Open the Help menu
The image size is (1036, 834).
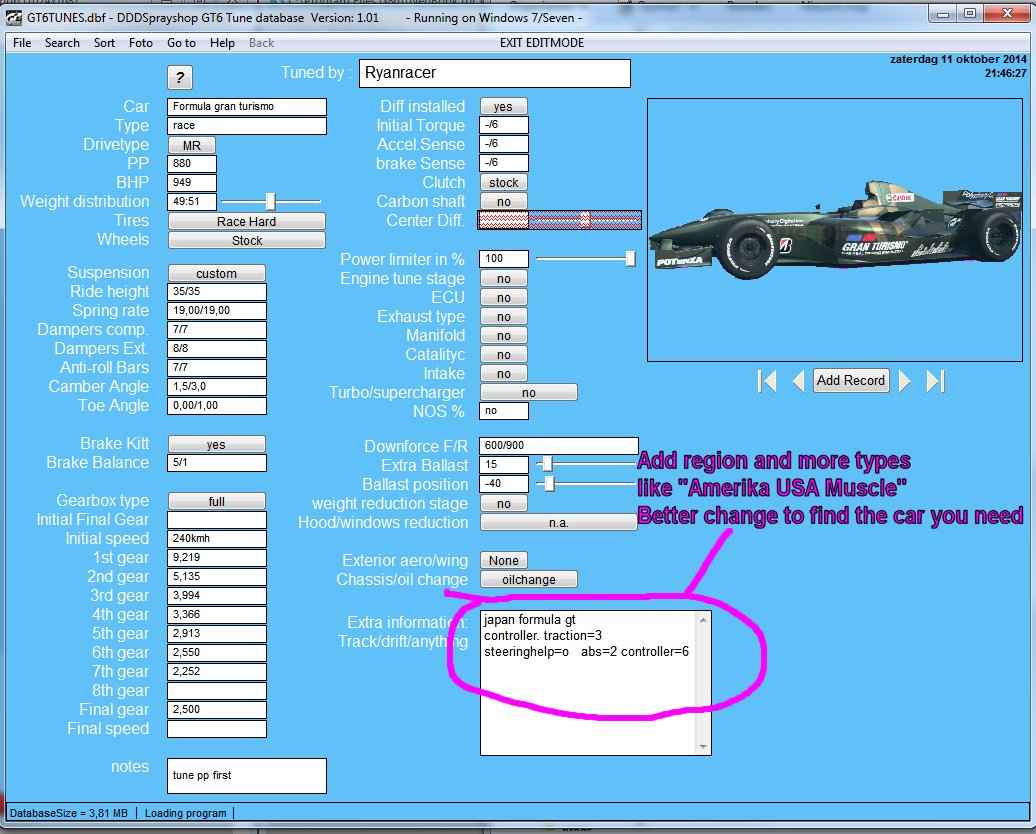click(x=222, y=43)
